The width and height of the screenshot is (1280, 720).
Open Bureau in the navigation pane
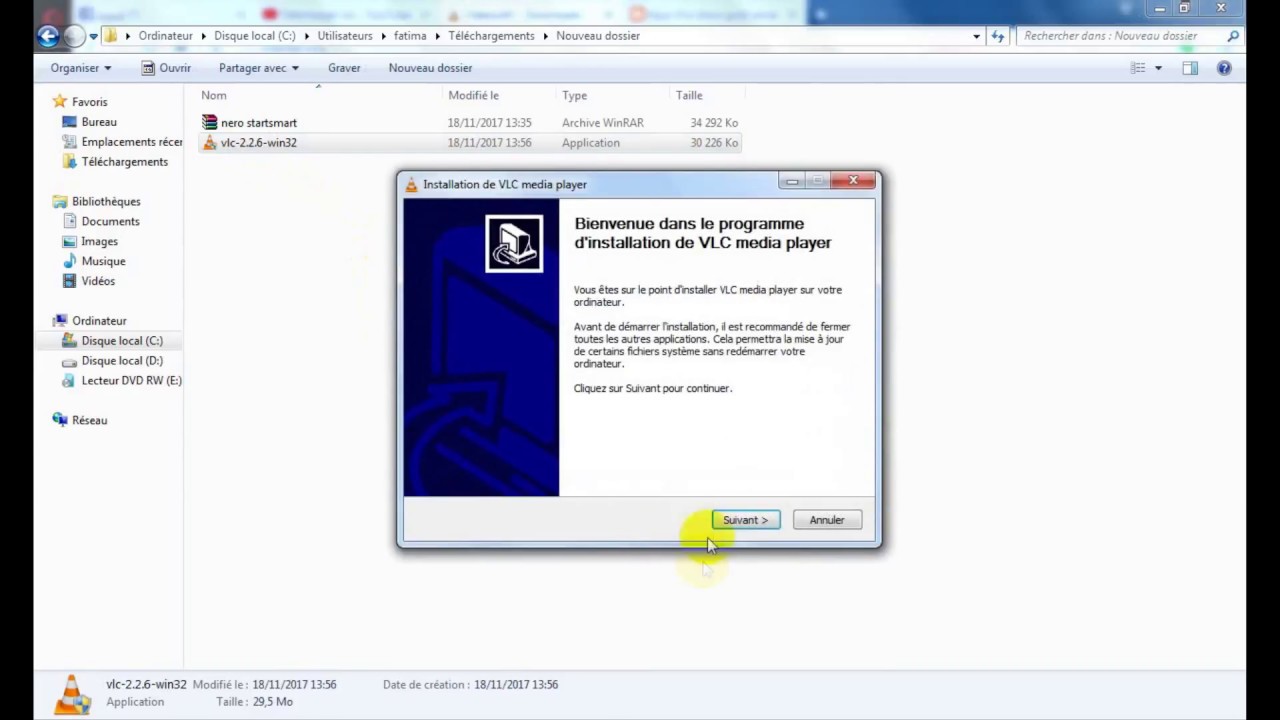click(99, 122)
